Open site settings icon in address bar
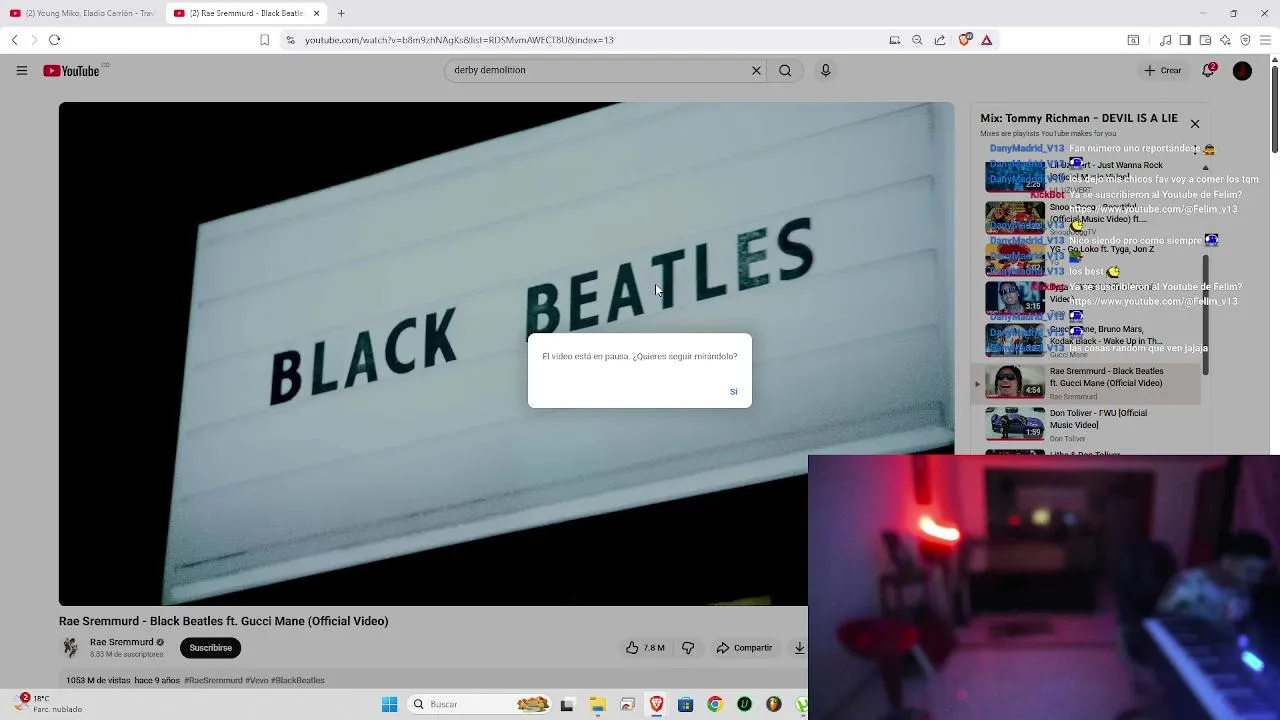Viewport: 1280px width, 720px height. (290, 40)
